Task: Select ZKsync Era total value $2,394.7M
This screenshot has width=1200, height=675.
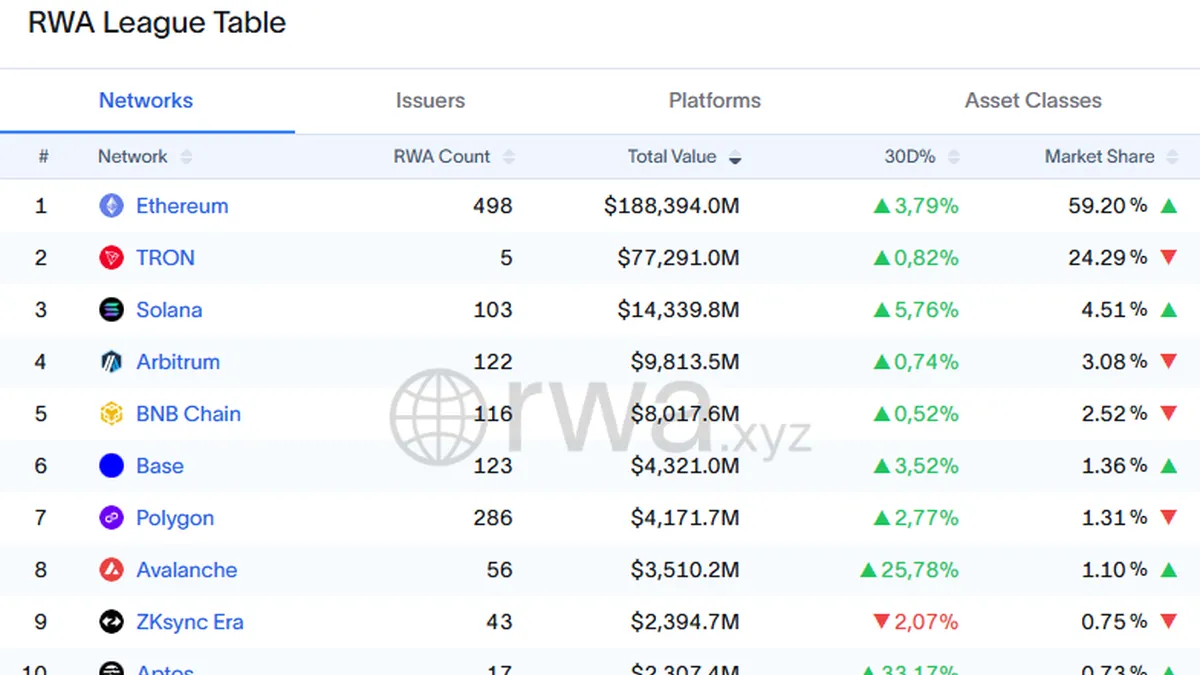Action: [x=685, y=622]
